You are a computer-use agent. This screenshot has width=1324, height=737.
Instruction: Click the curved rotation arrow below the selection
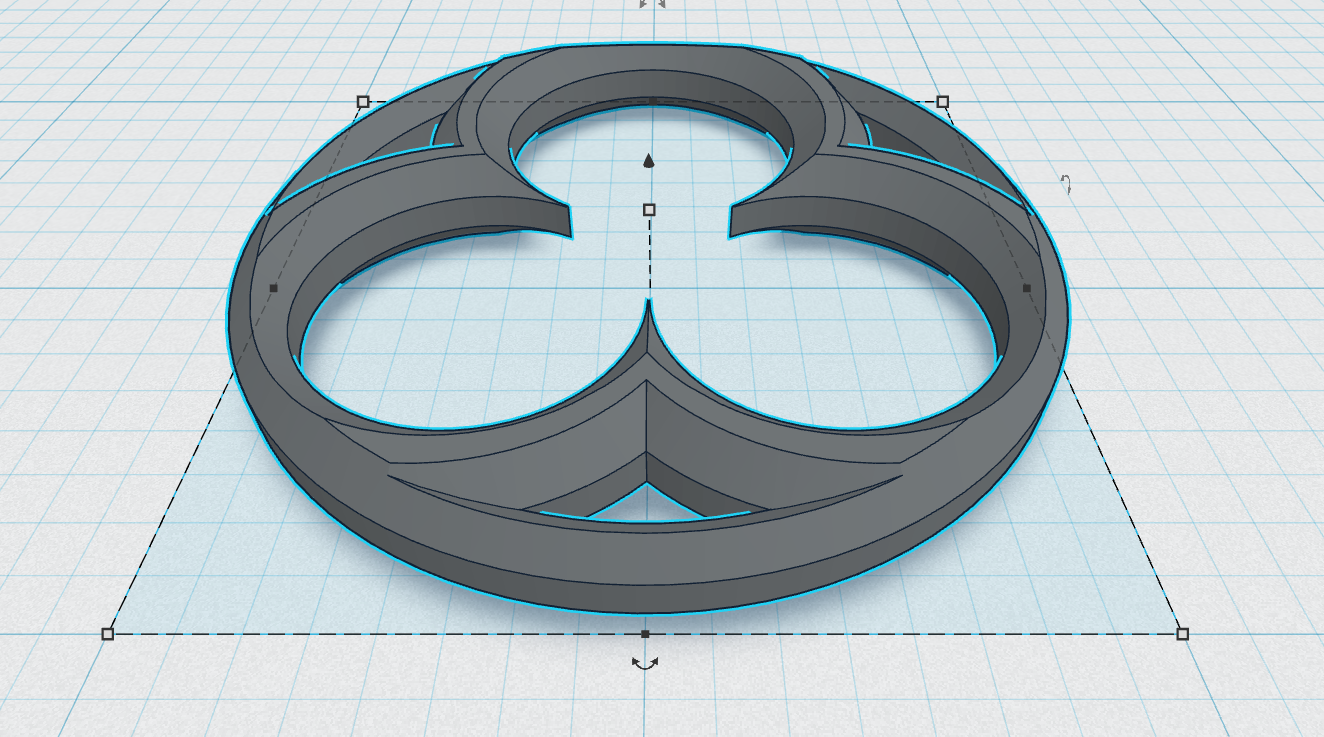coord(645,662)
